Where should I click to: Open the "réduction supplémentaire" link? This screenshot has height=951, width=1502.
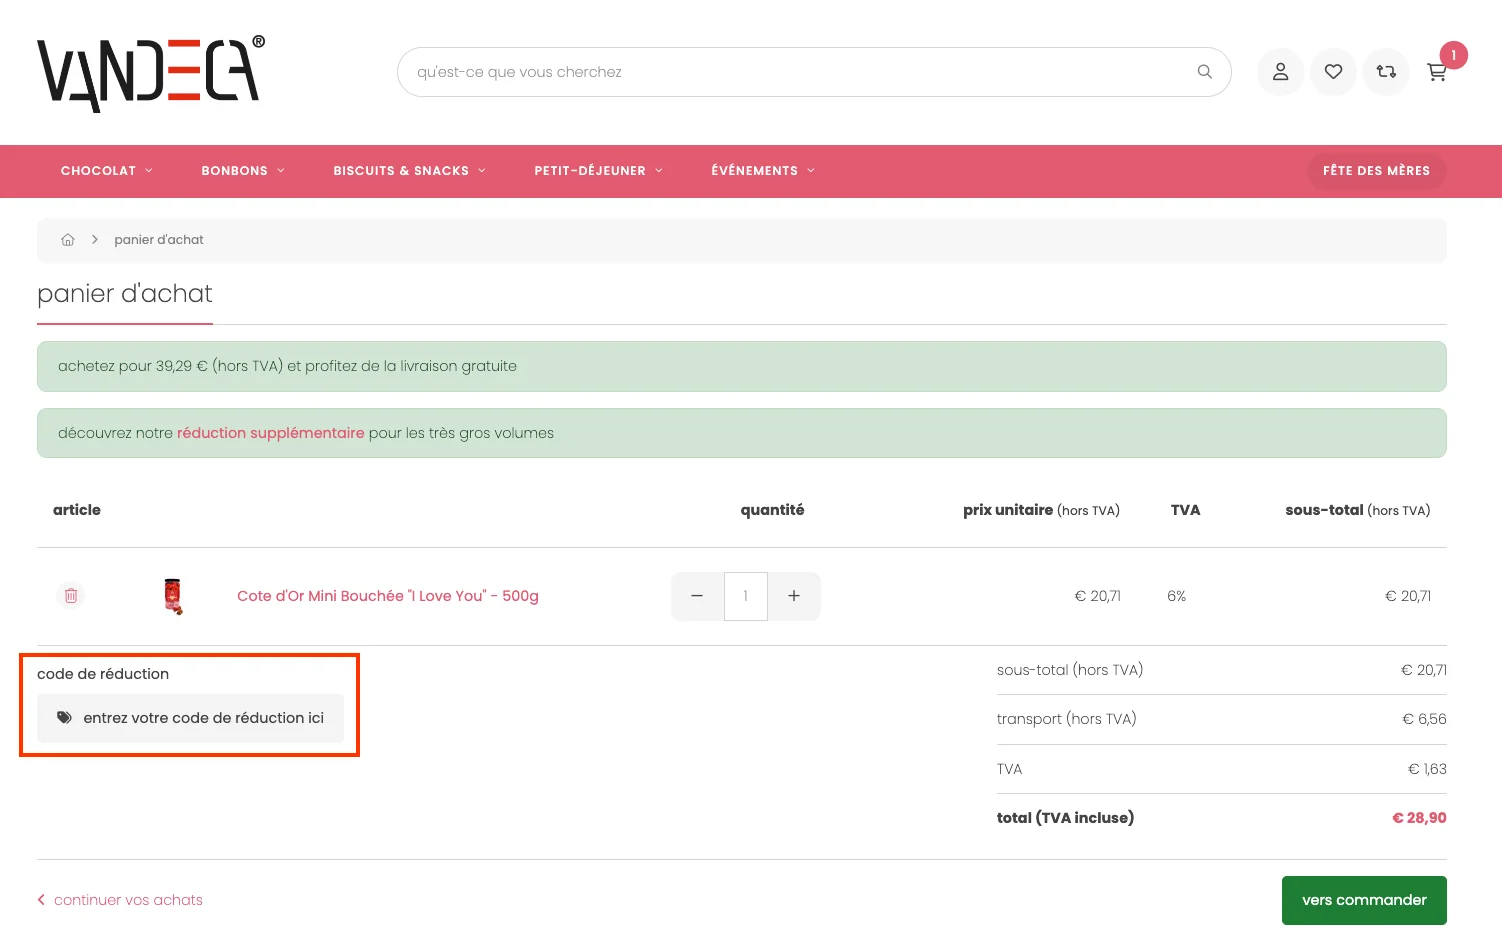click(x=271, y=433)
